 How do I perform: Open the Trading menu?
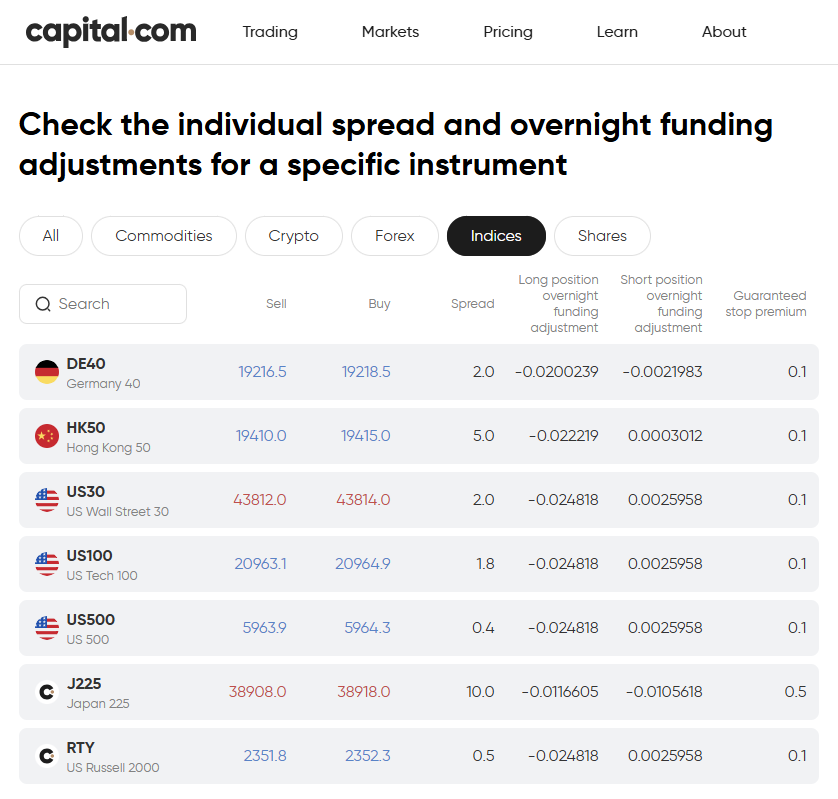270,32
